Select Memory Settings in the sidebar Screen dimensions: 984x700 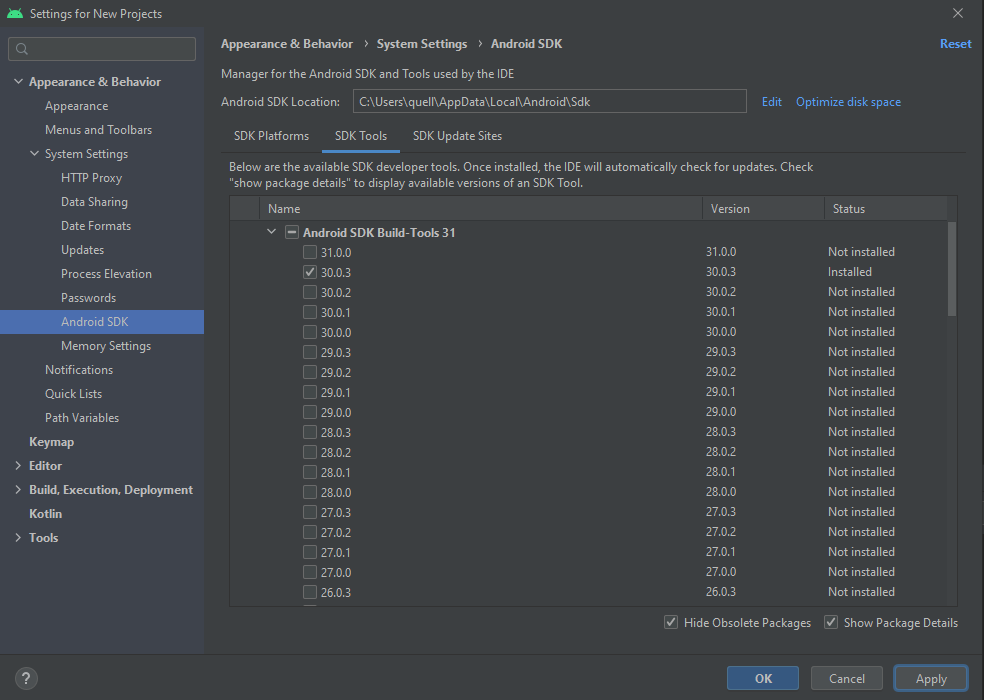point(106,346)
